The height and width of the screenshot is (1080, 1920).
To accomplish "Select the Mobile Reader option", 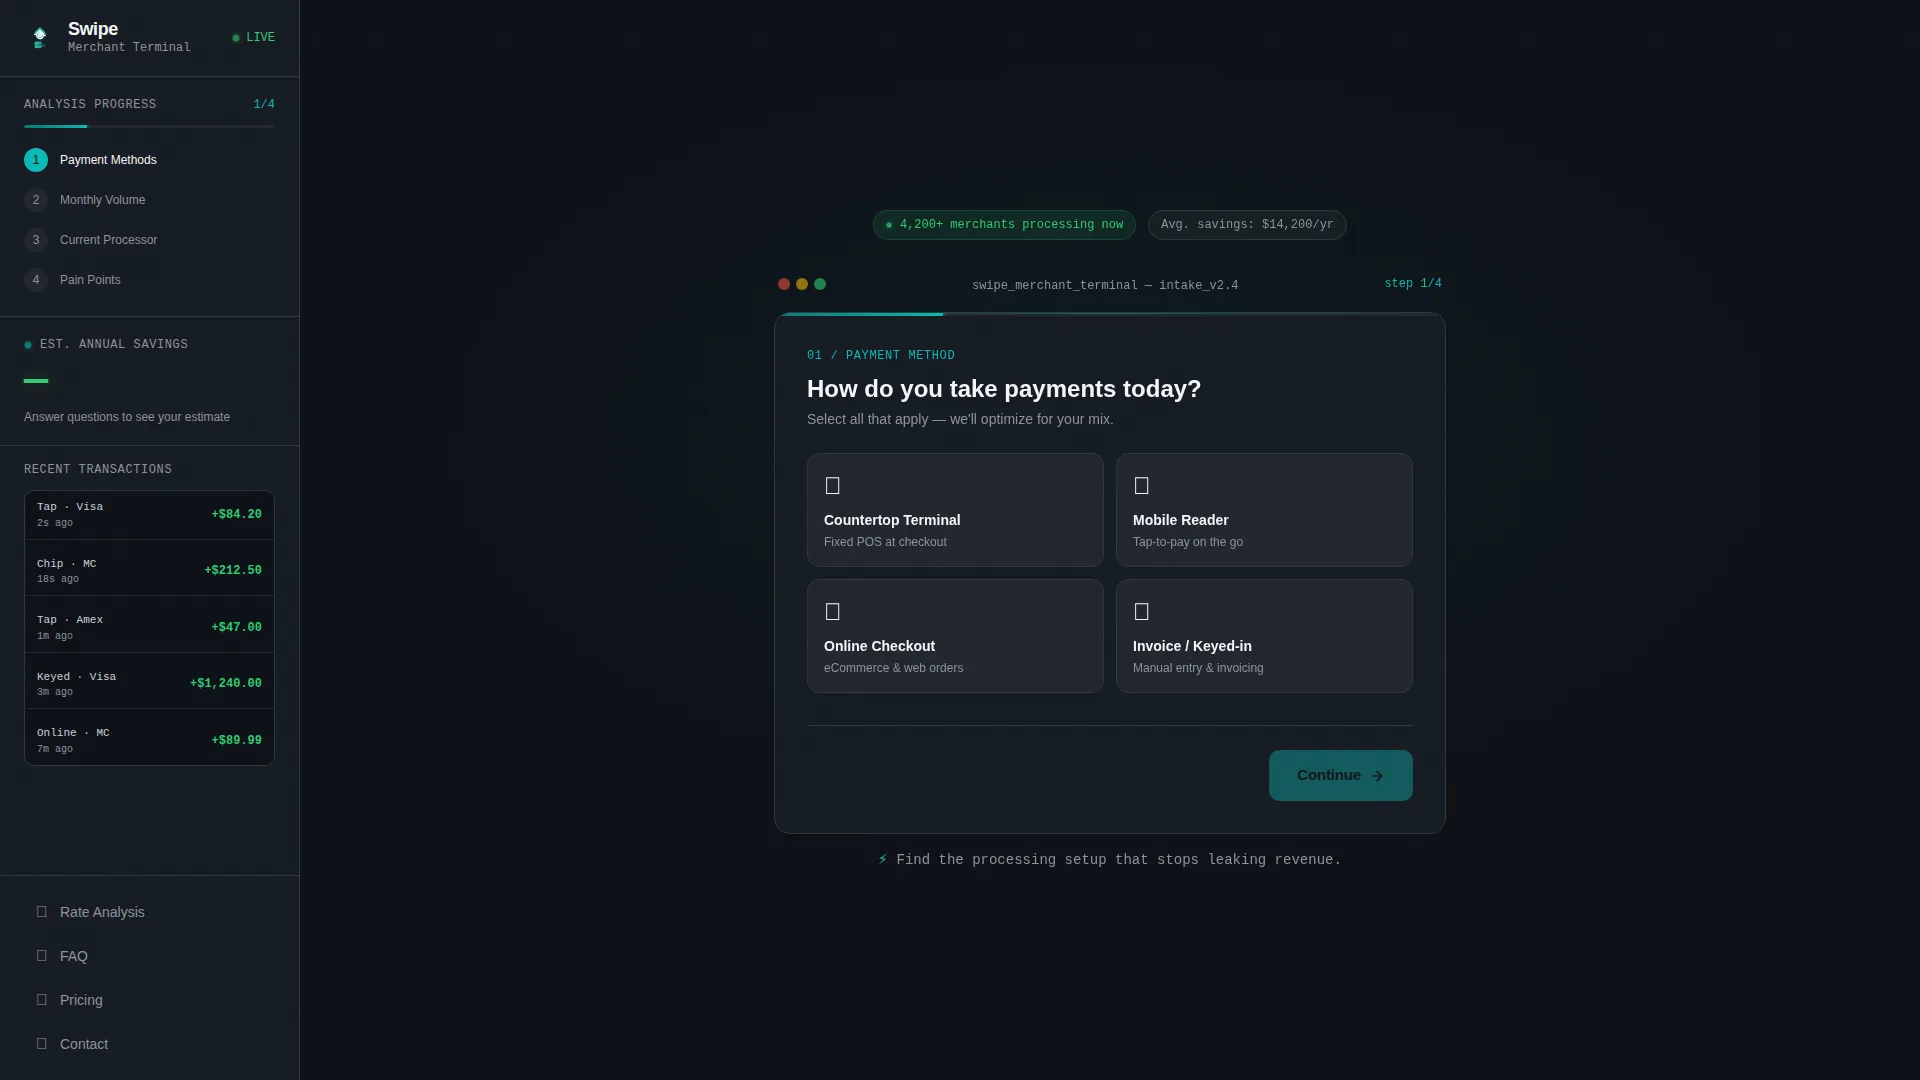I will point(1264,510).
